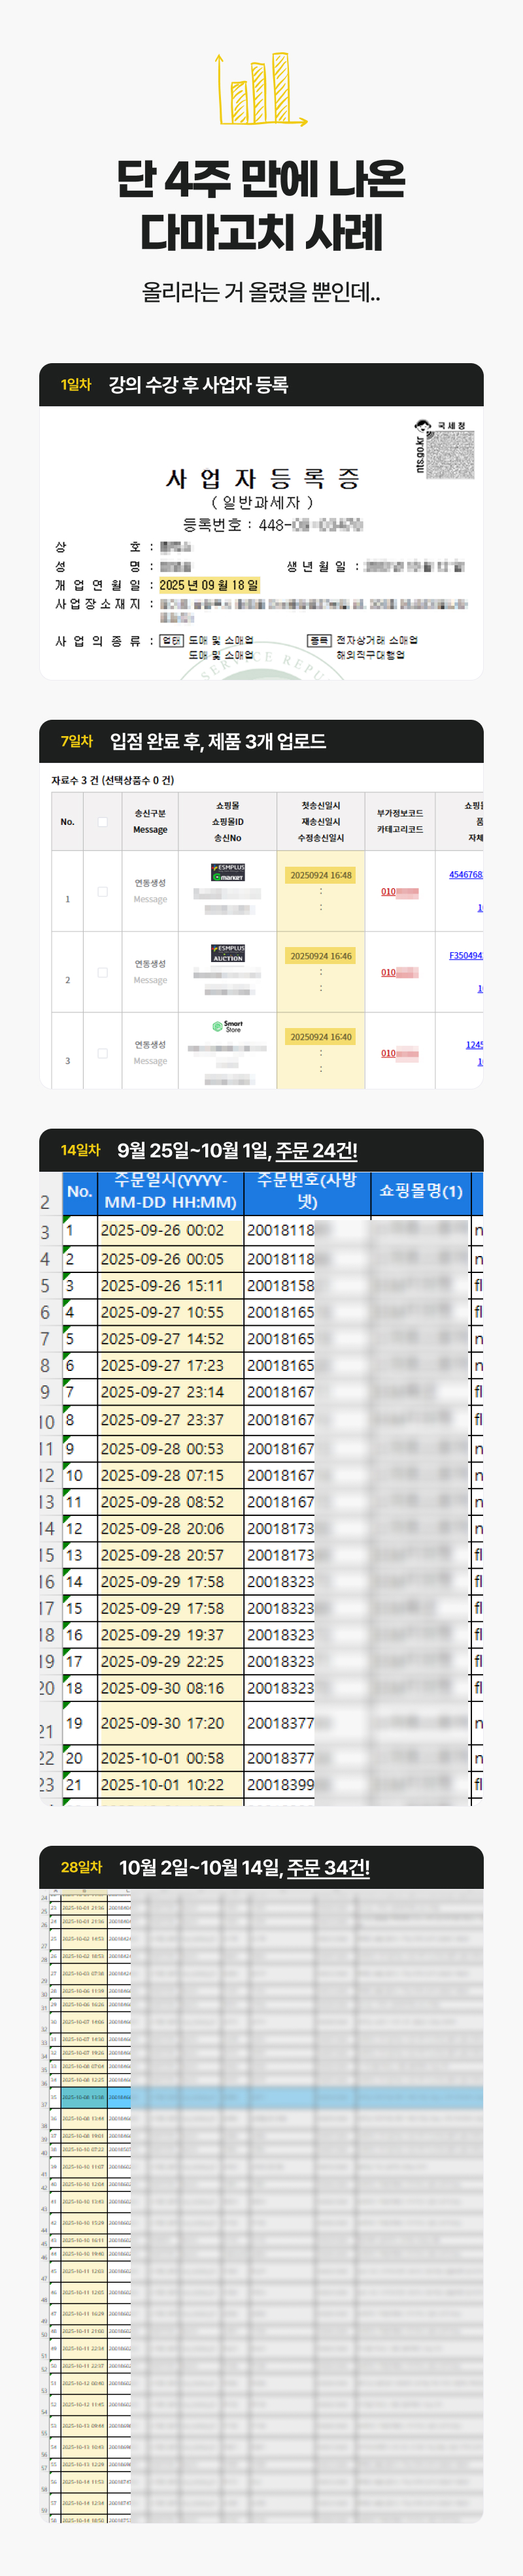The image size is (523, 2576).
Task: Click the Smart Store logo in row 3
Action: tap(228, 1026)
